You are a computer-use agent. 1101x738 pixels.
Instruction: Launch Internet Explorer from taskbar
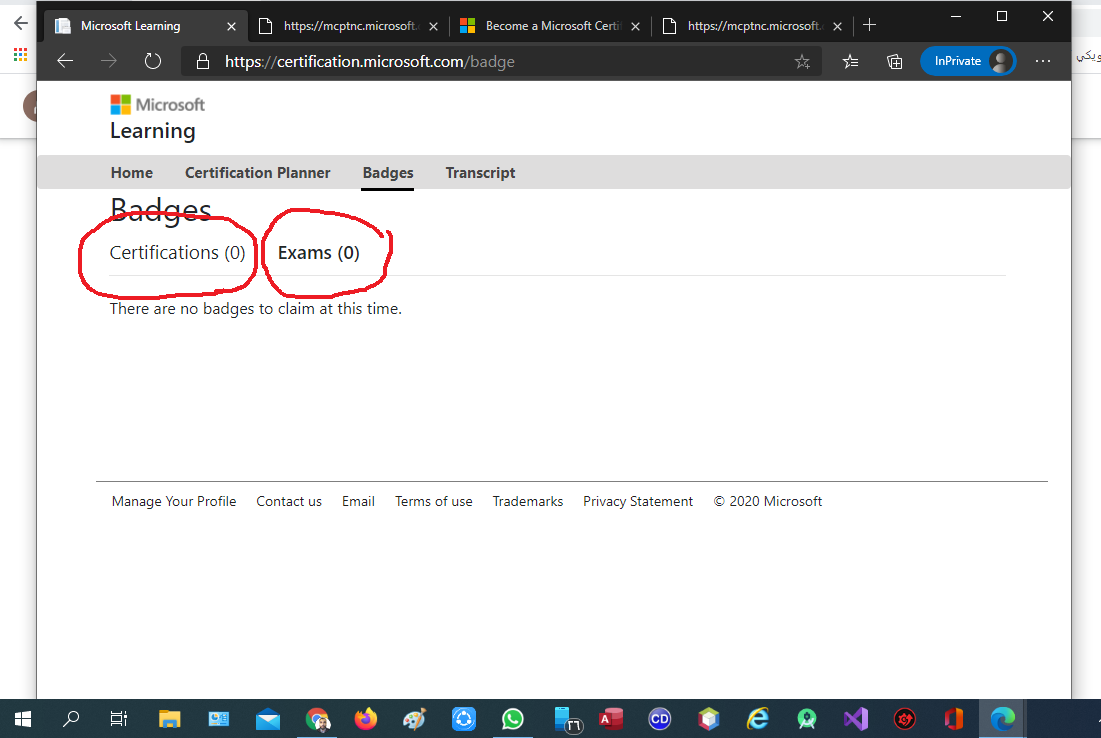pyautogui.click(x=758, y=719)
